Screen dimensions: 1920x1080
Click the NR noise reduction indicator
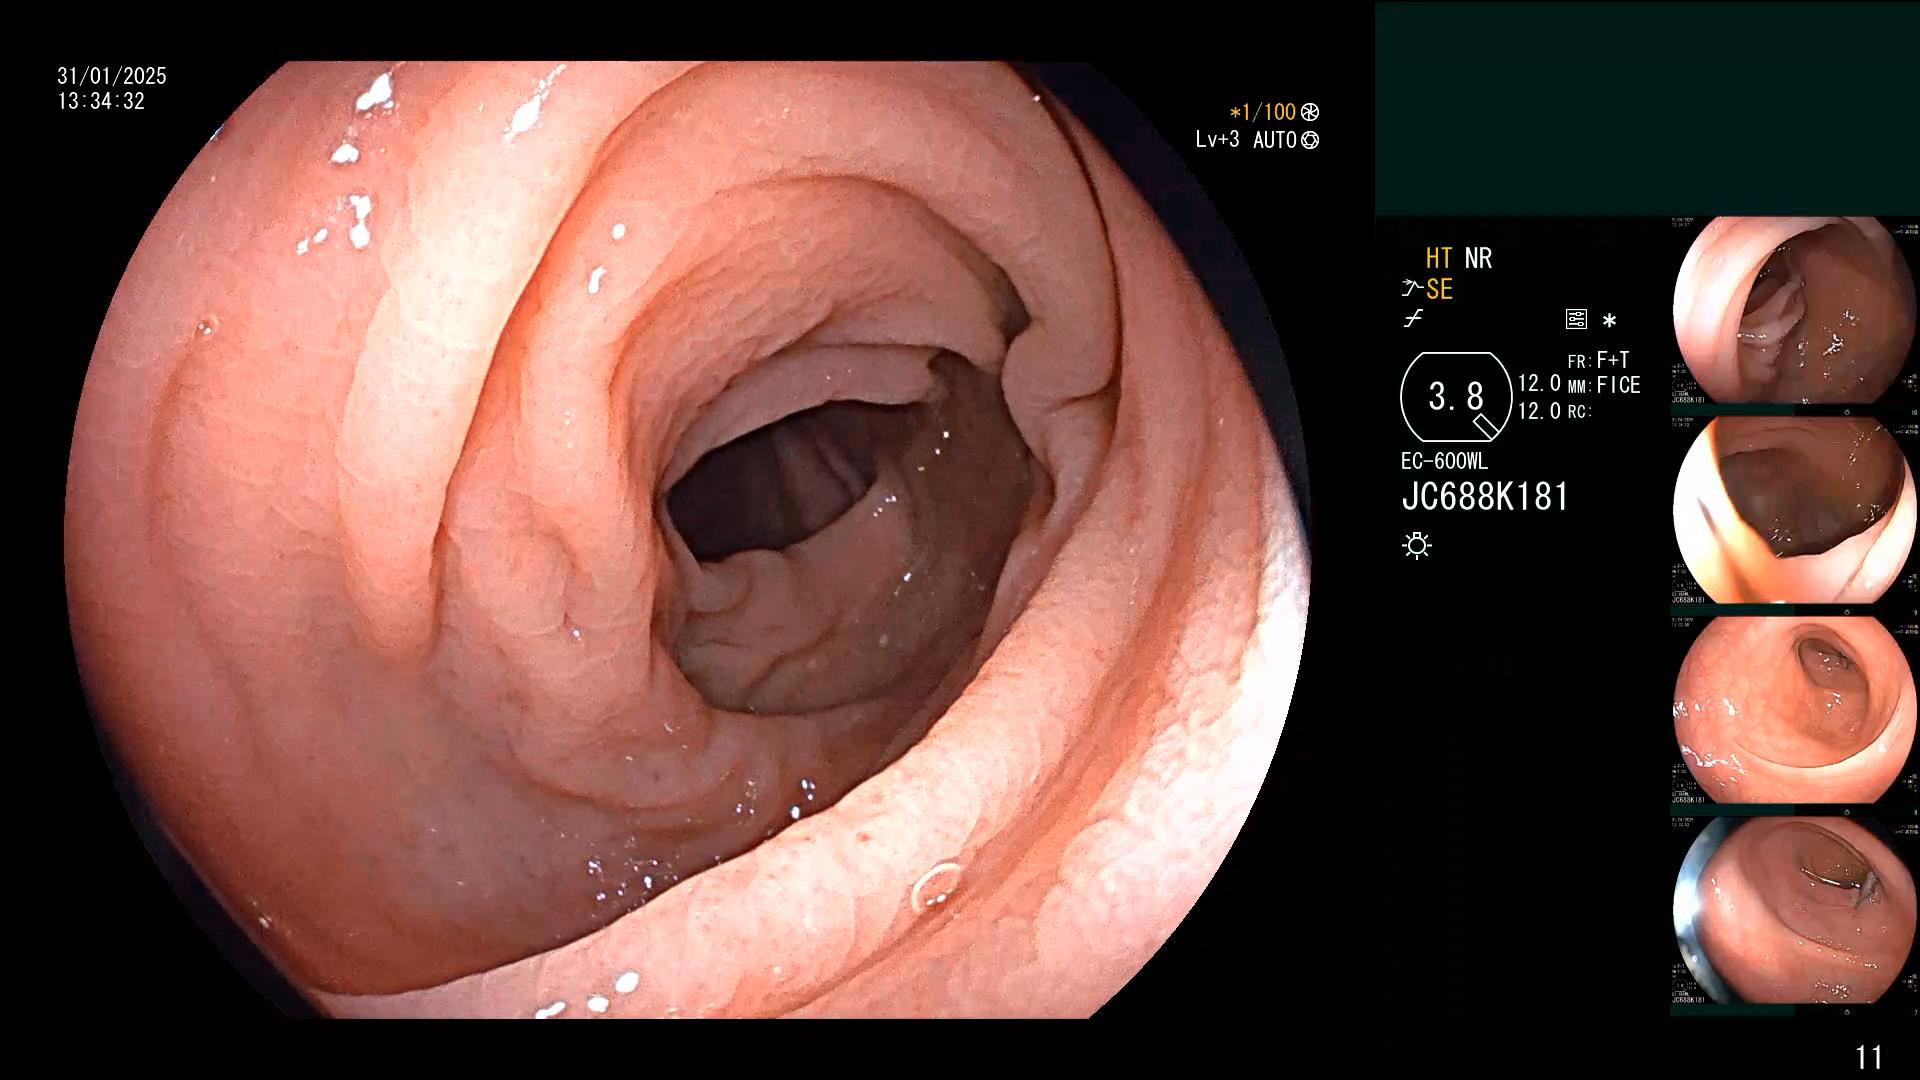point(1478,258)
